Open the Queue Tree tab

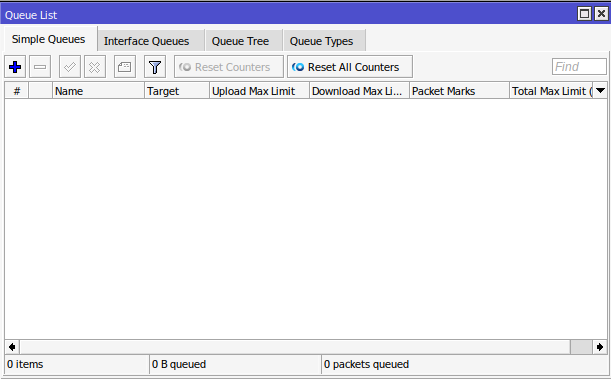(244, 41)
